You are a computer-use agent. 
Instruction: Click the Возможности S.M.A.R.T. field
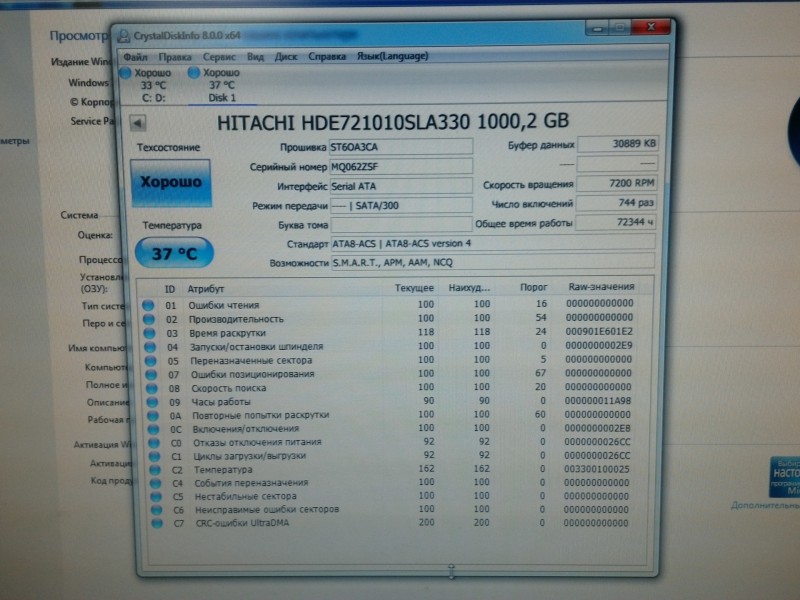(493, 262)
